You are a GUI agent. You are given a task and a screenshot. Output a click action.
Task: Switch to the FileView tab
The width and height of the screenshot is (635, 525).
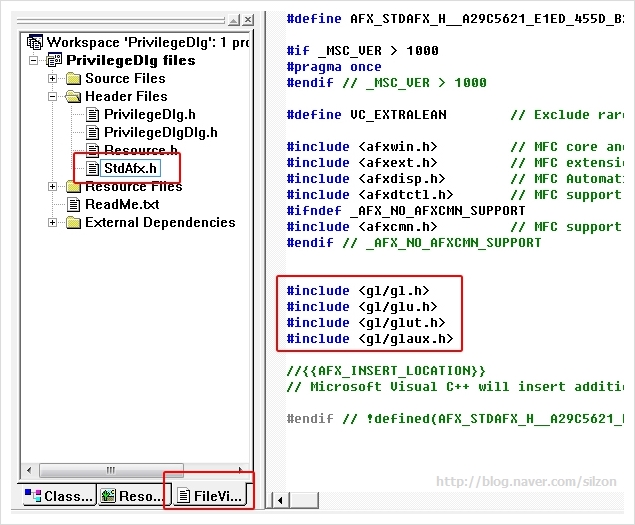point(211,495)
